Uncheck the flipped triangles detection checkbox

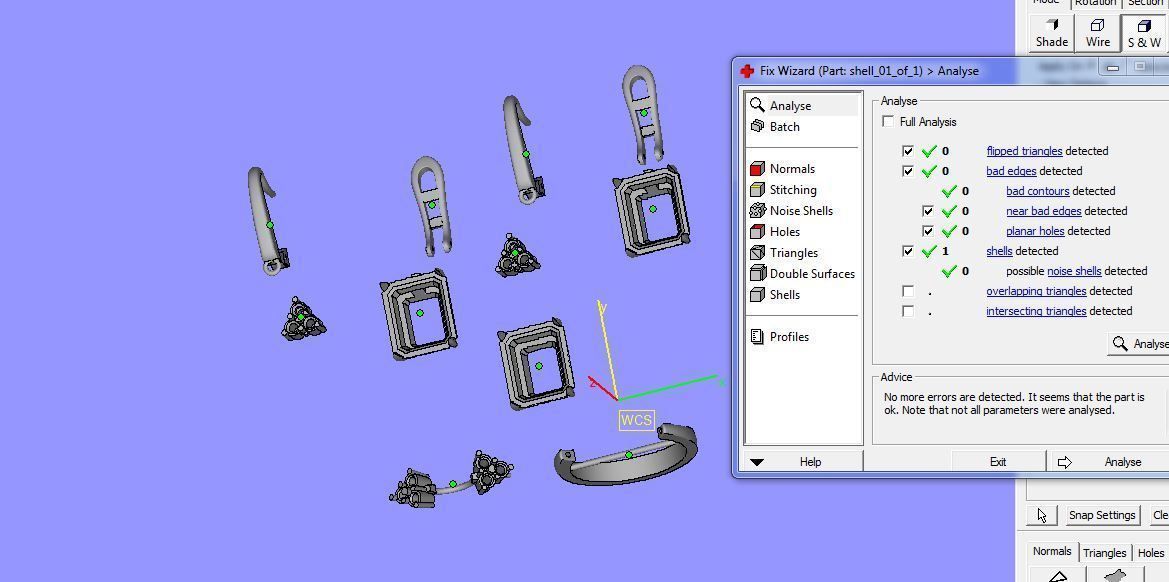click(x=907, y=151)
